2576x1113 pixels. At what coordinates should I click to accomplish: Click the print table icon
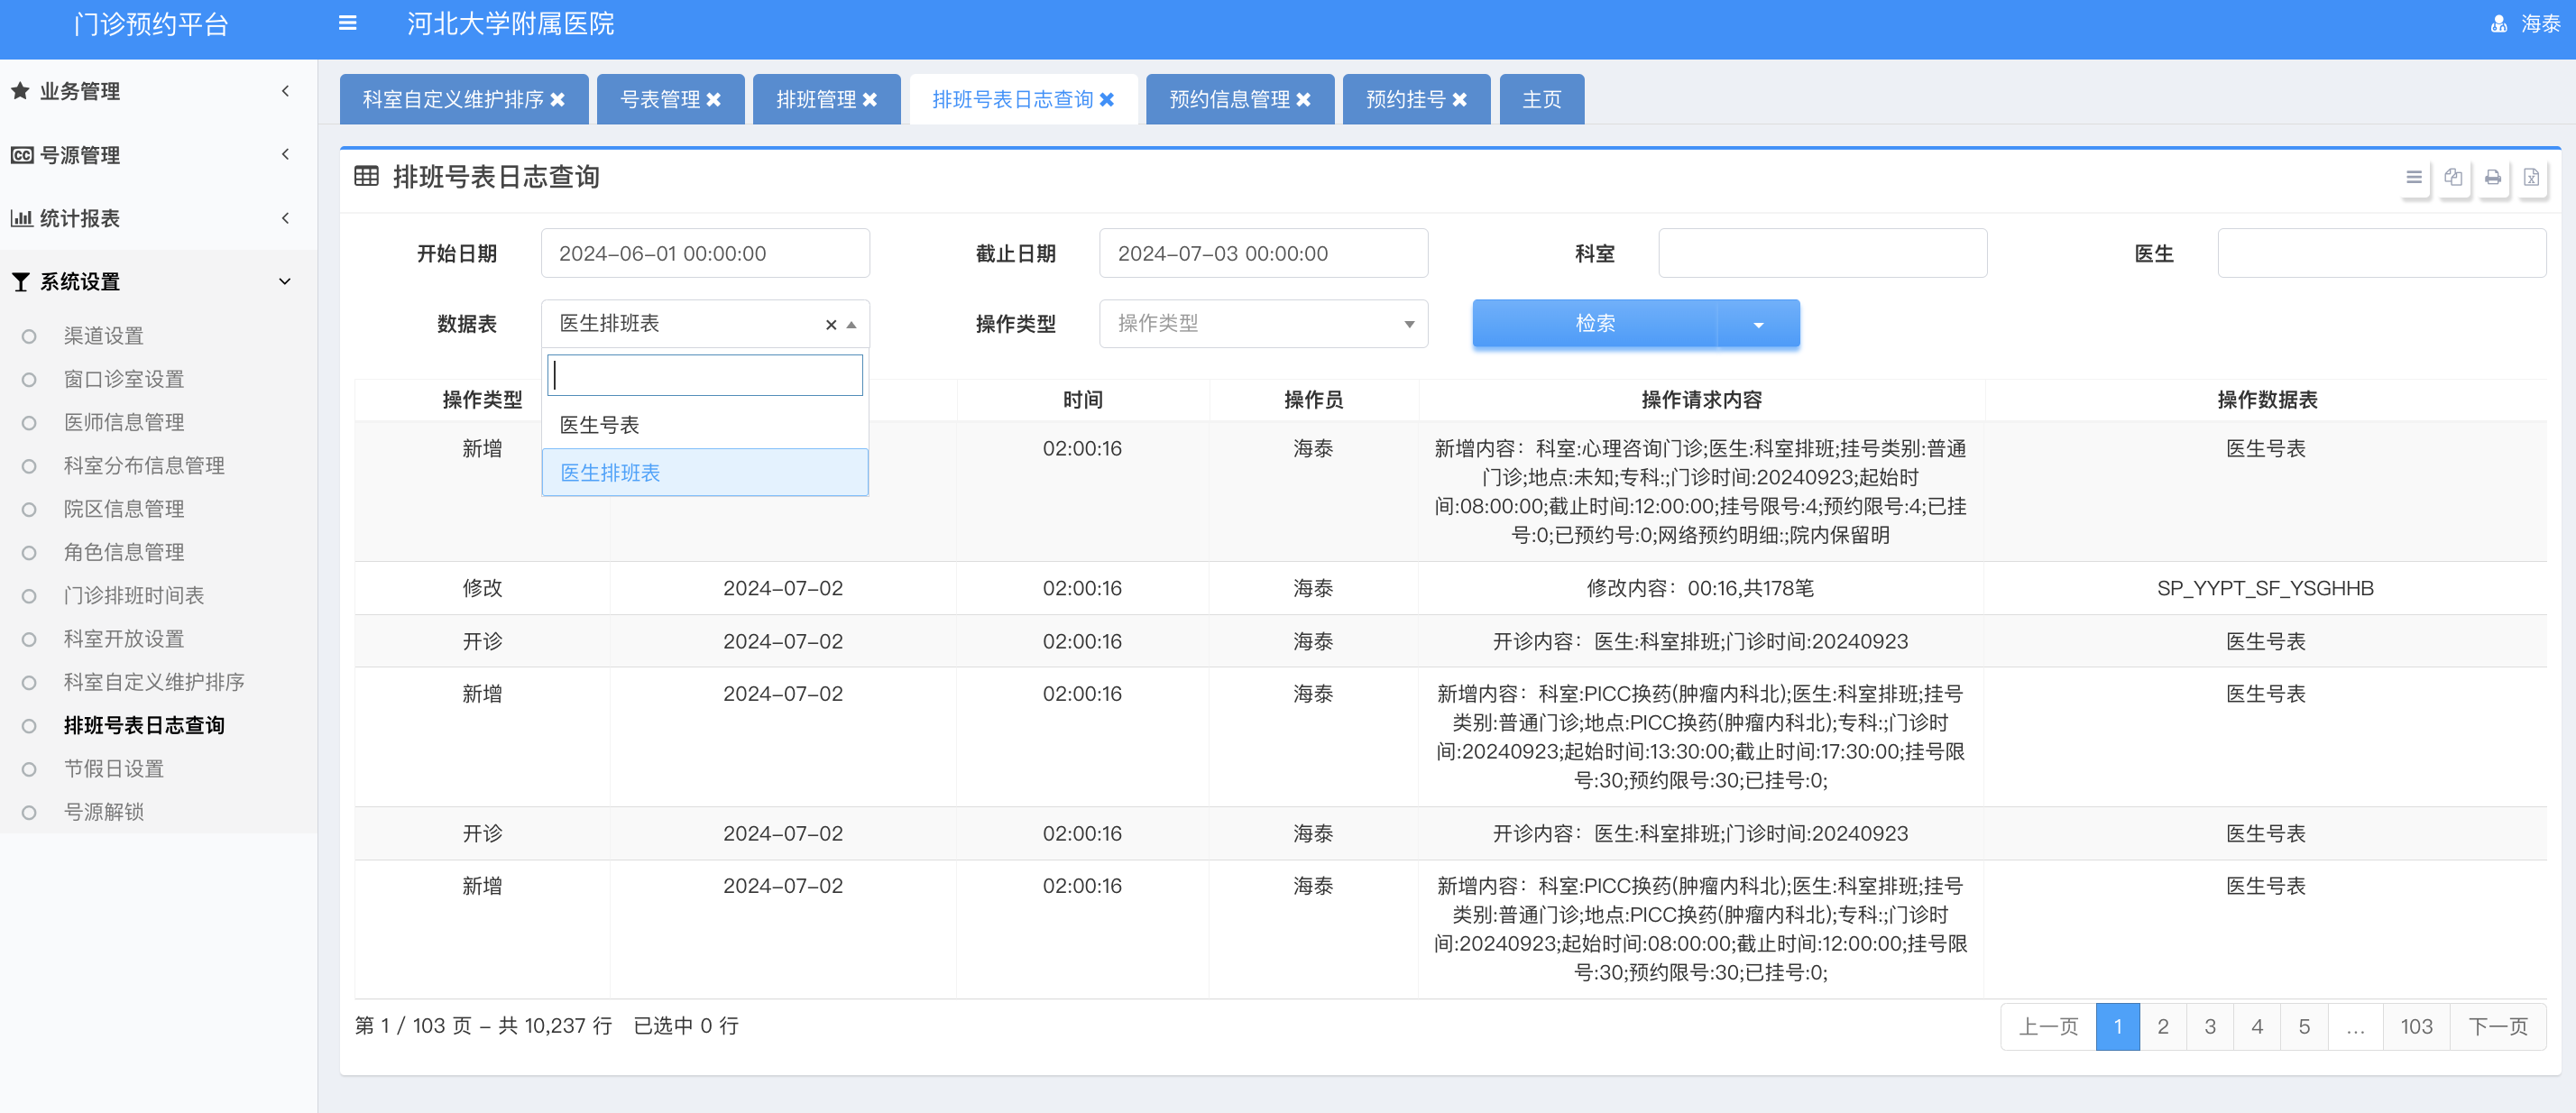coord(2492,178)
